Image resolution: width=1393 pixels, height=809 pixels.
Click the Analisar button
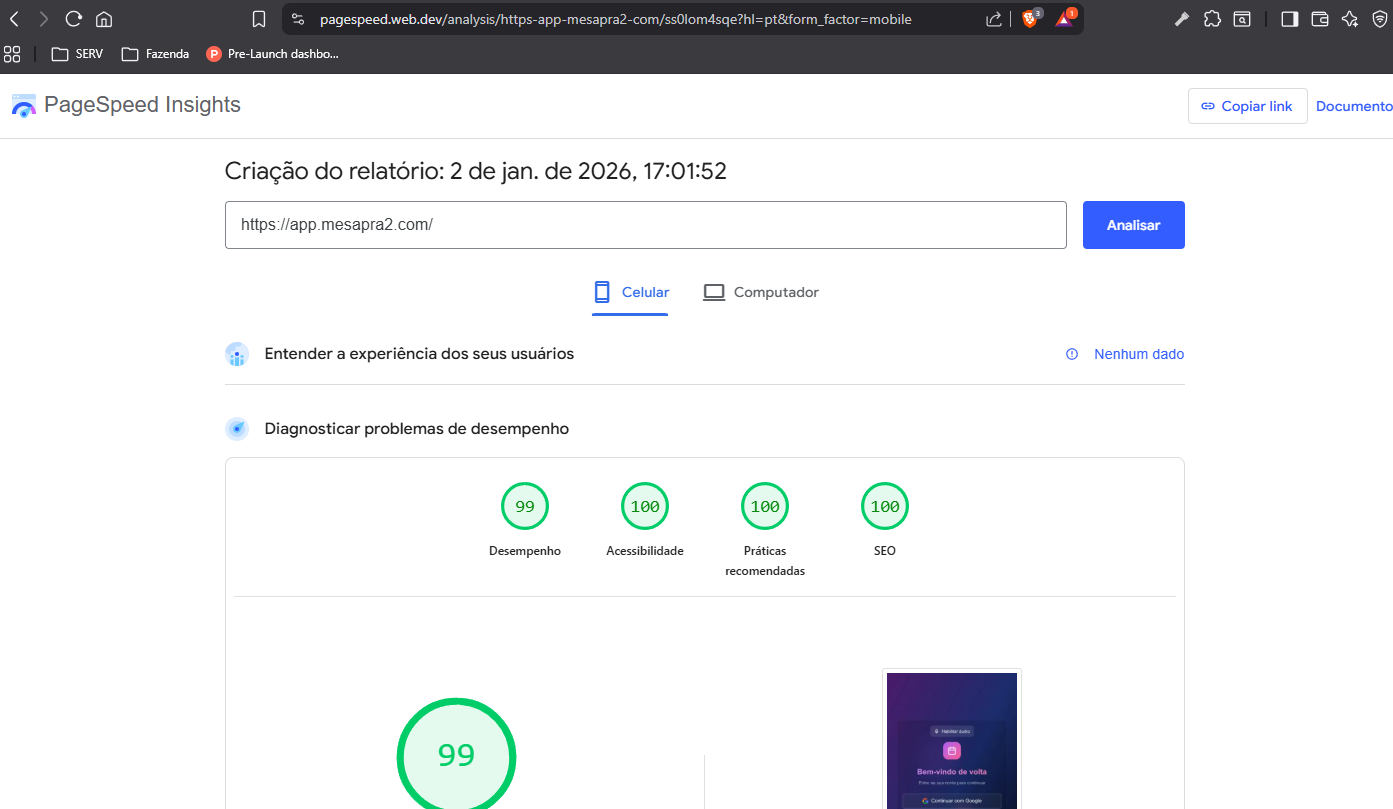[1133, 225]
